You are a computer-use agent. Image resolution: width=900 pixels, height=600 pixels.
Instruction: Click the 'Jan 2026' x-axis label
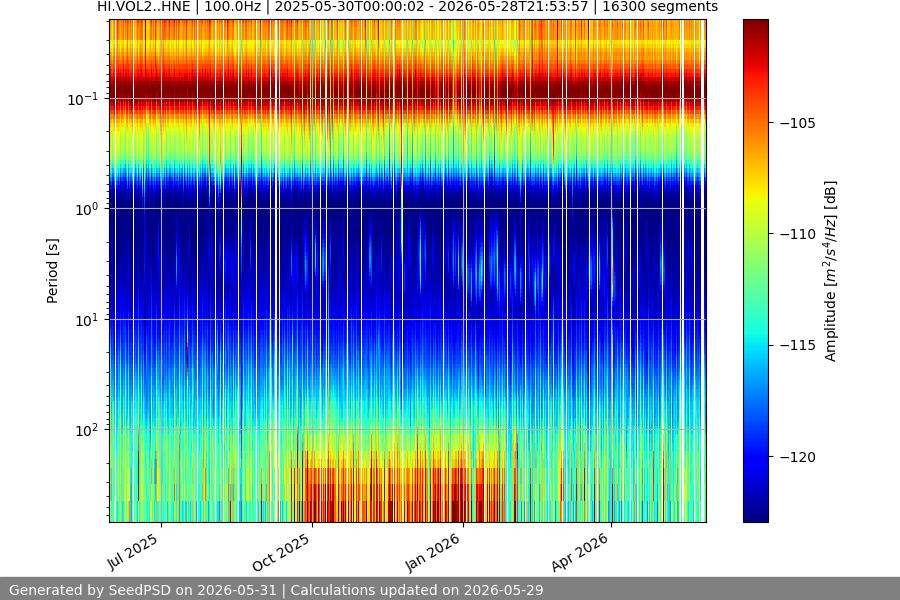(x=432, y=552)
